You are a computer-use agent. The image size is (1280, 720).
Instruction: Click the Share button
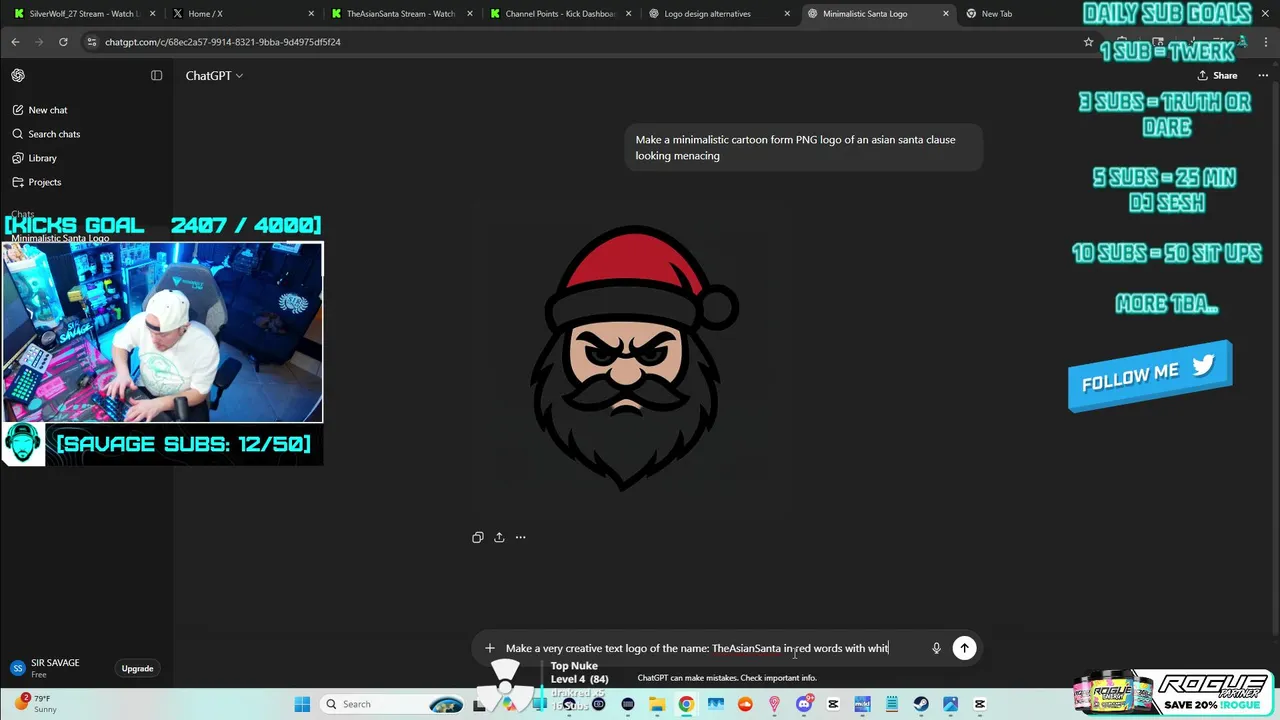tap(1217, 75)
